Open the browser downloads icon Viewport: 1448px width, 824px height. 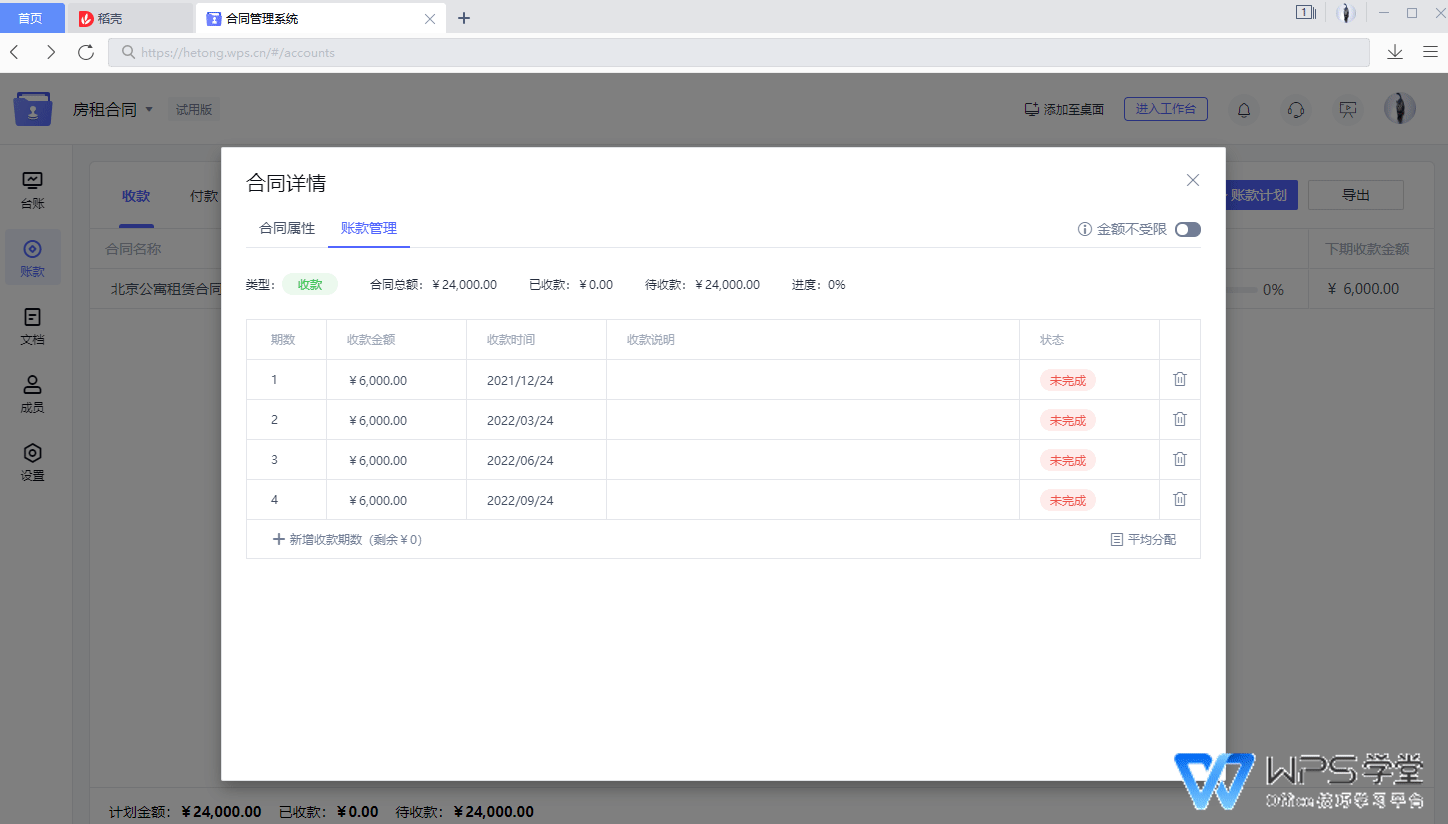[x=1395, y=52]
